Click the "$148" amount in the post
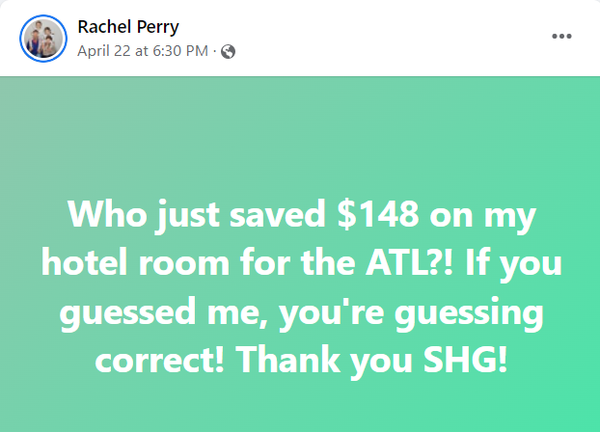Viewport: 600px width, 432px height. 378,214
